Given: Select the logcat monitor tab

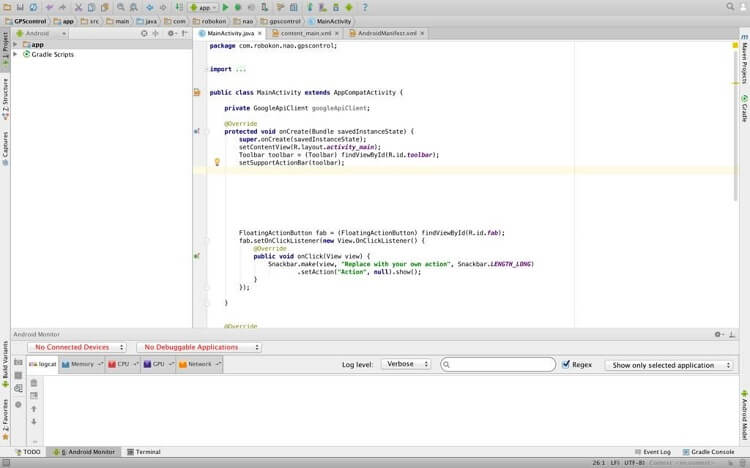Looking at the screenshot, I should point(43,364).
